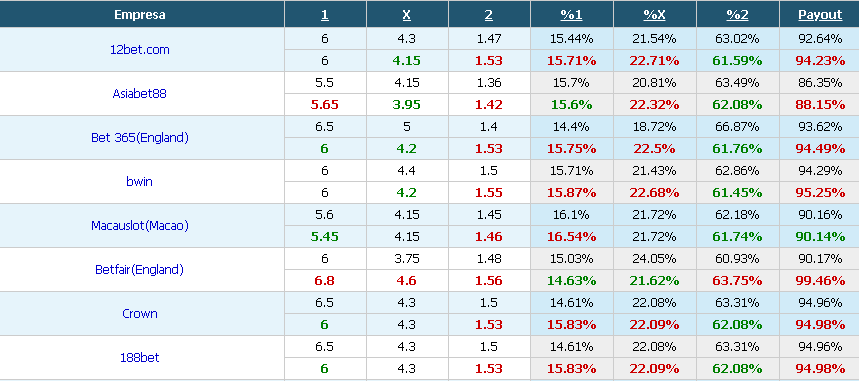Follow the Bet 365(England) link
The image size is (859, 381).
click(140, 138)
